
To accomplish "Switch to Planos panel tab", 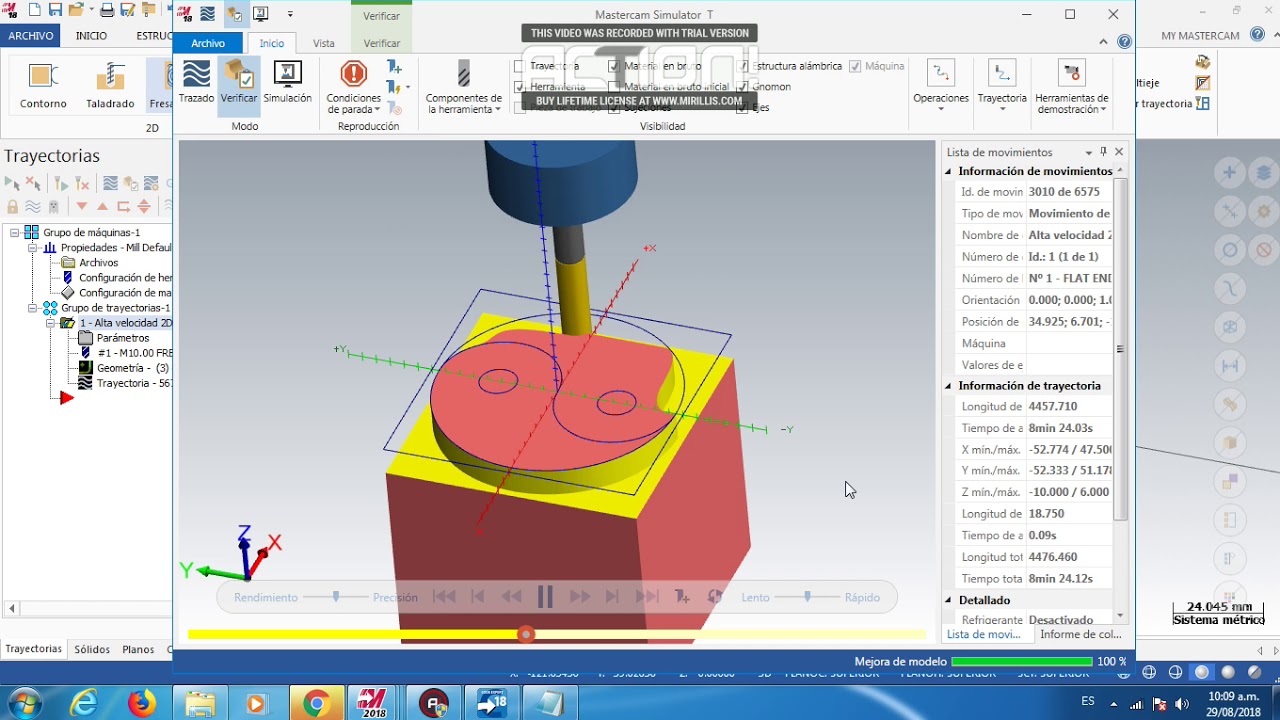I will pos(138,649).
